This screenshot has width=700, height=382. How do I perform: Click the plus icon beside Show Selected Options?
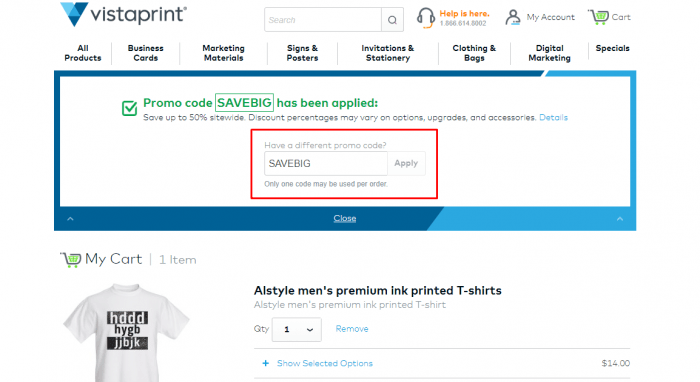click(x=266, y=363)
